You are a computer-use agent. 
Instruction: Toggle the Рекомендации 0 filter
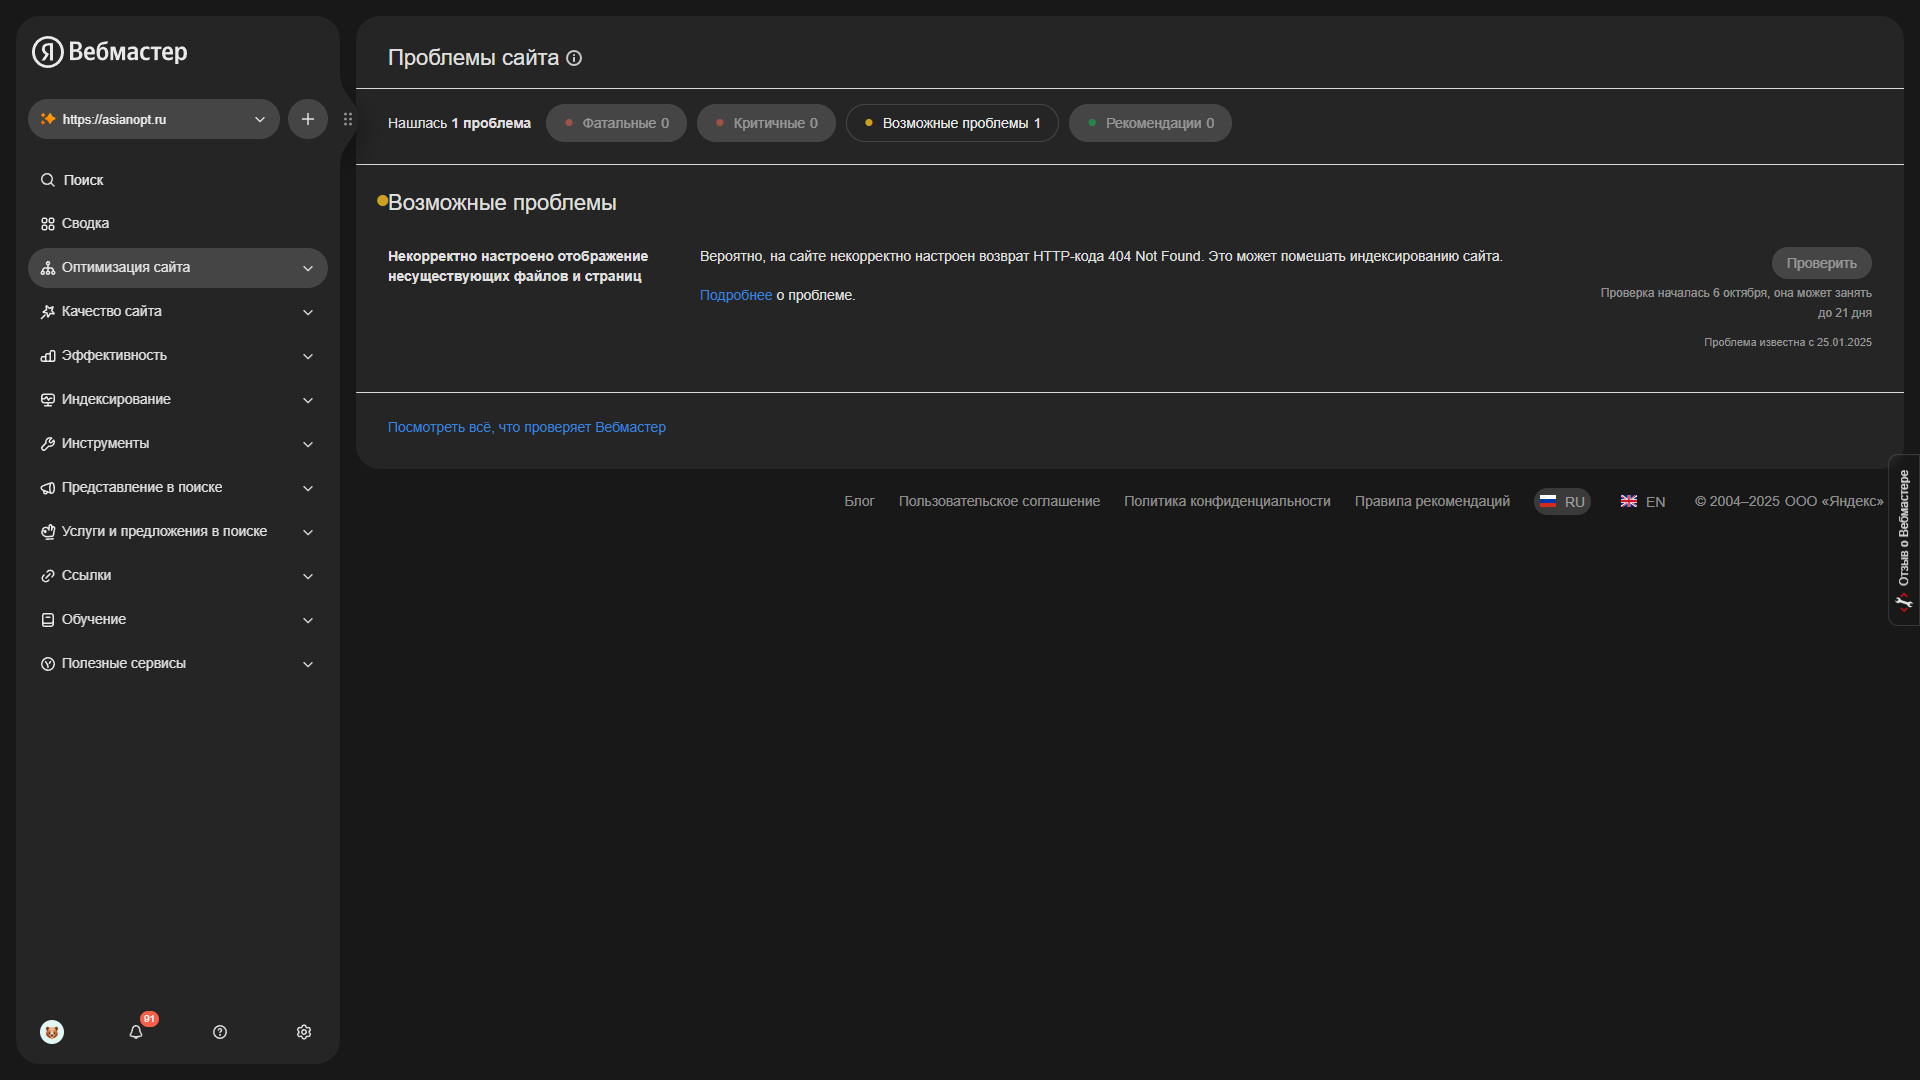(x=1150, y=123)
